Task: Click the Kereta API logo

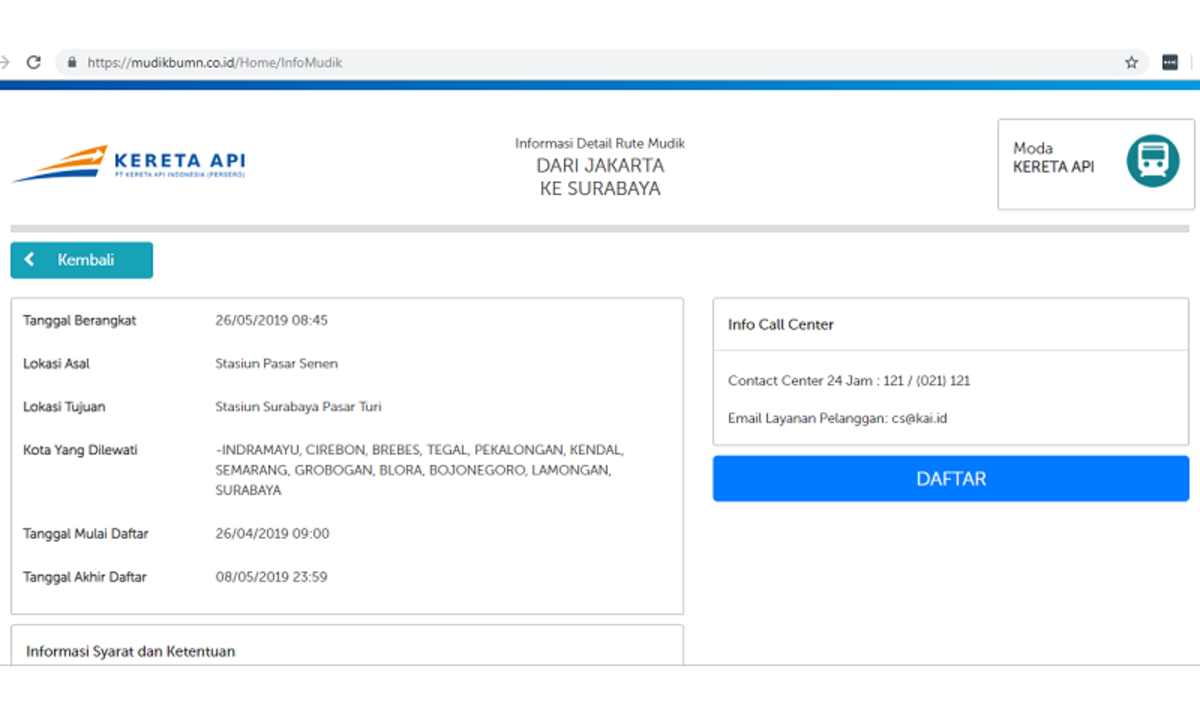Action: point(129,164)
